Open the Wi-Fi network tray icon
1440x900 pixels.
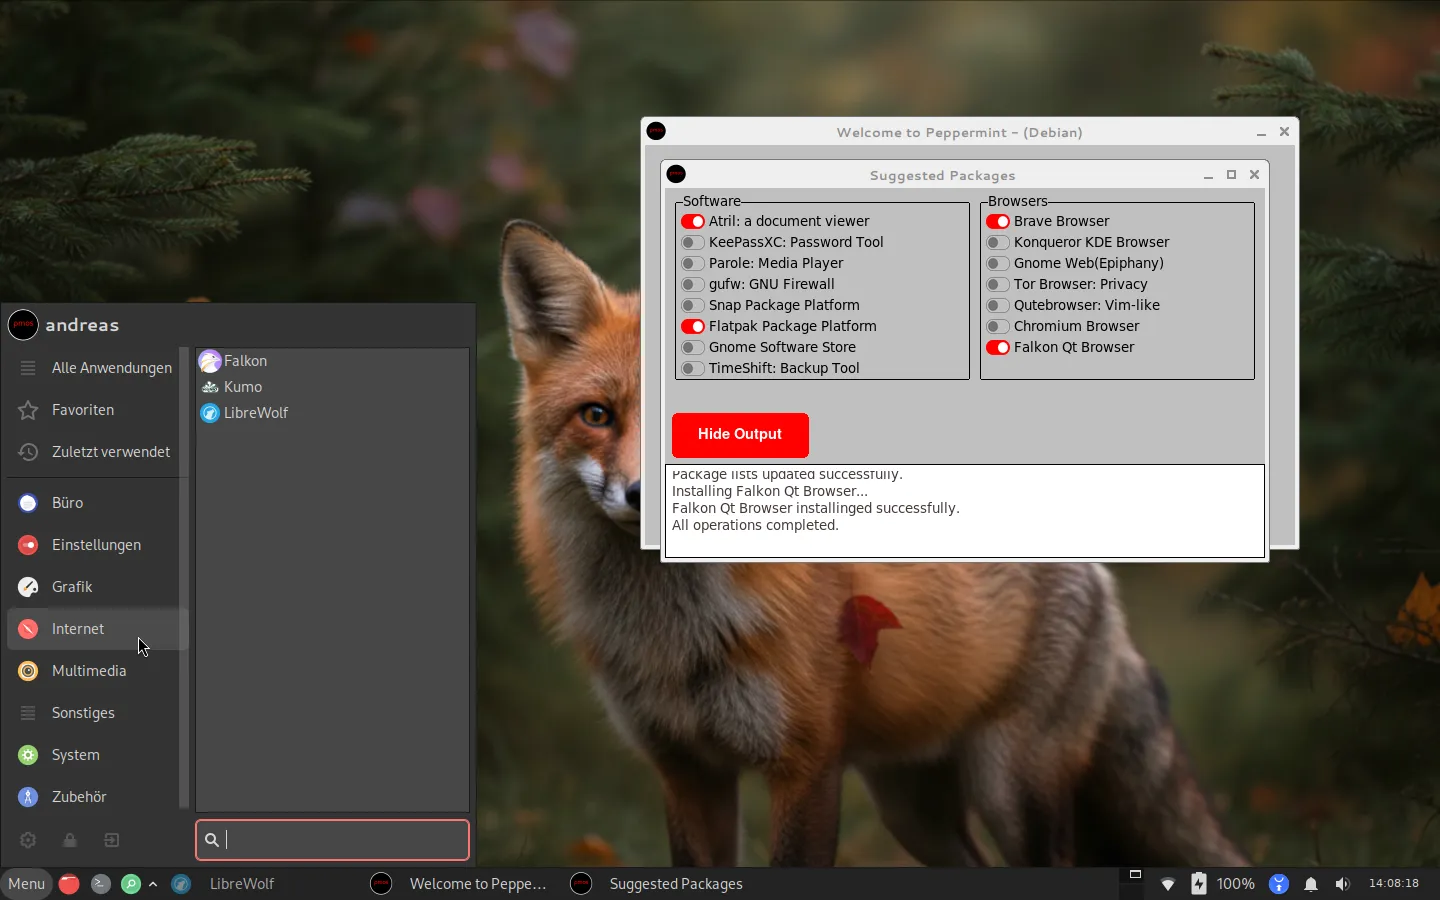1167,884
